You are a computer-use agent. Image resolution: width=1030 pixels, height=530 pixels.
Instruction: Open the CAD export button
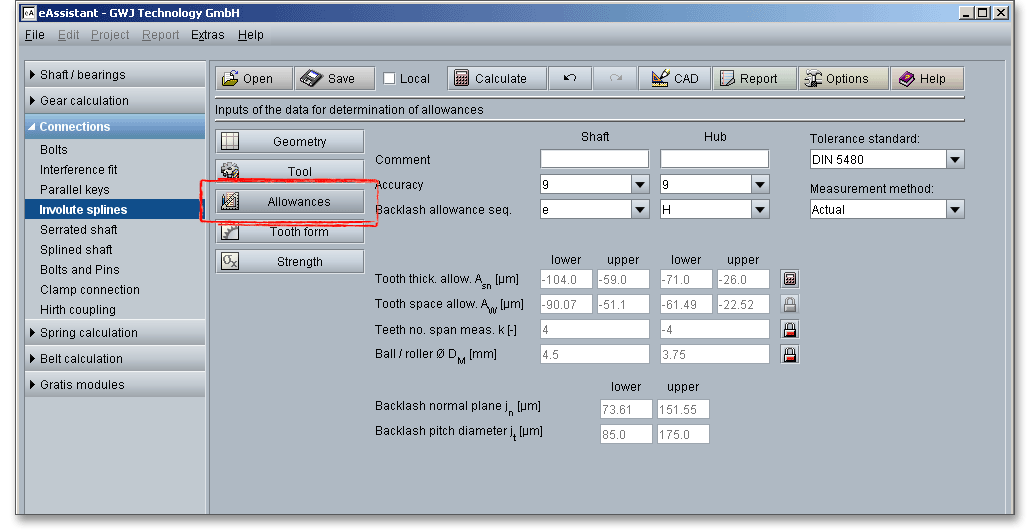[x=674, y=79]
